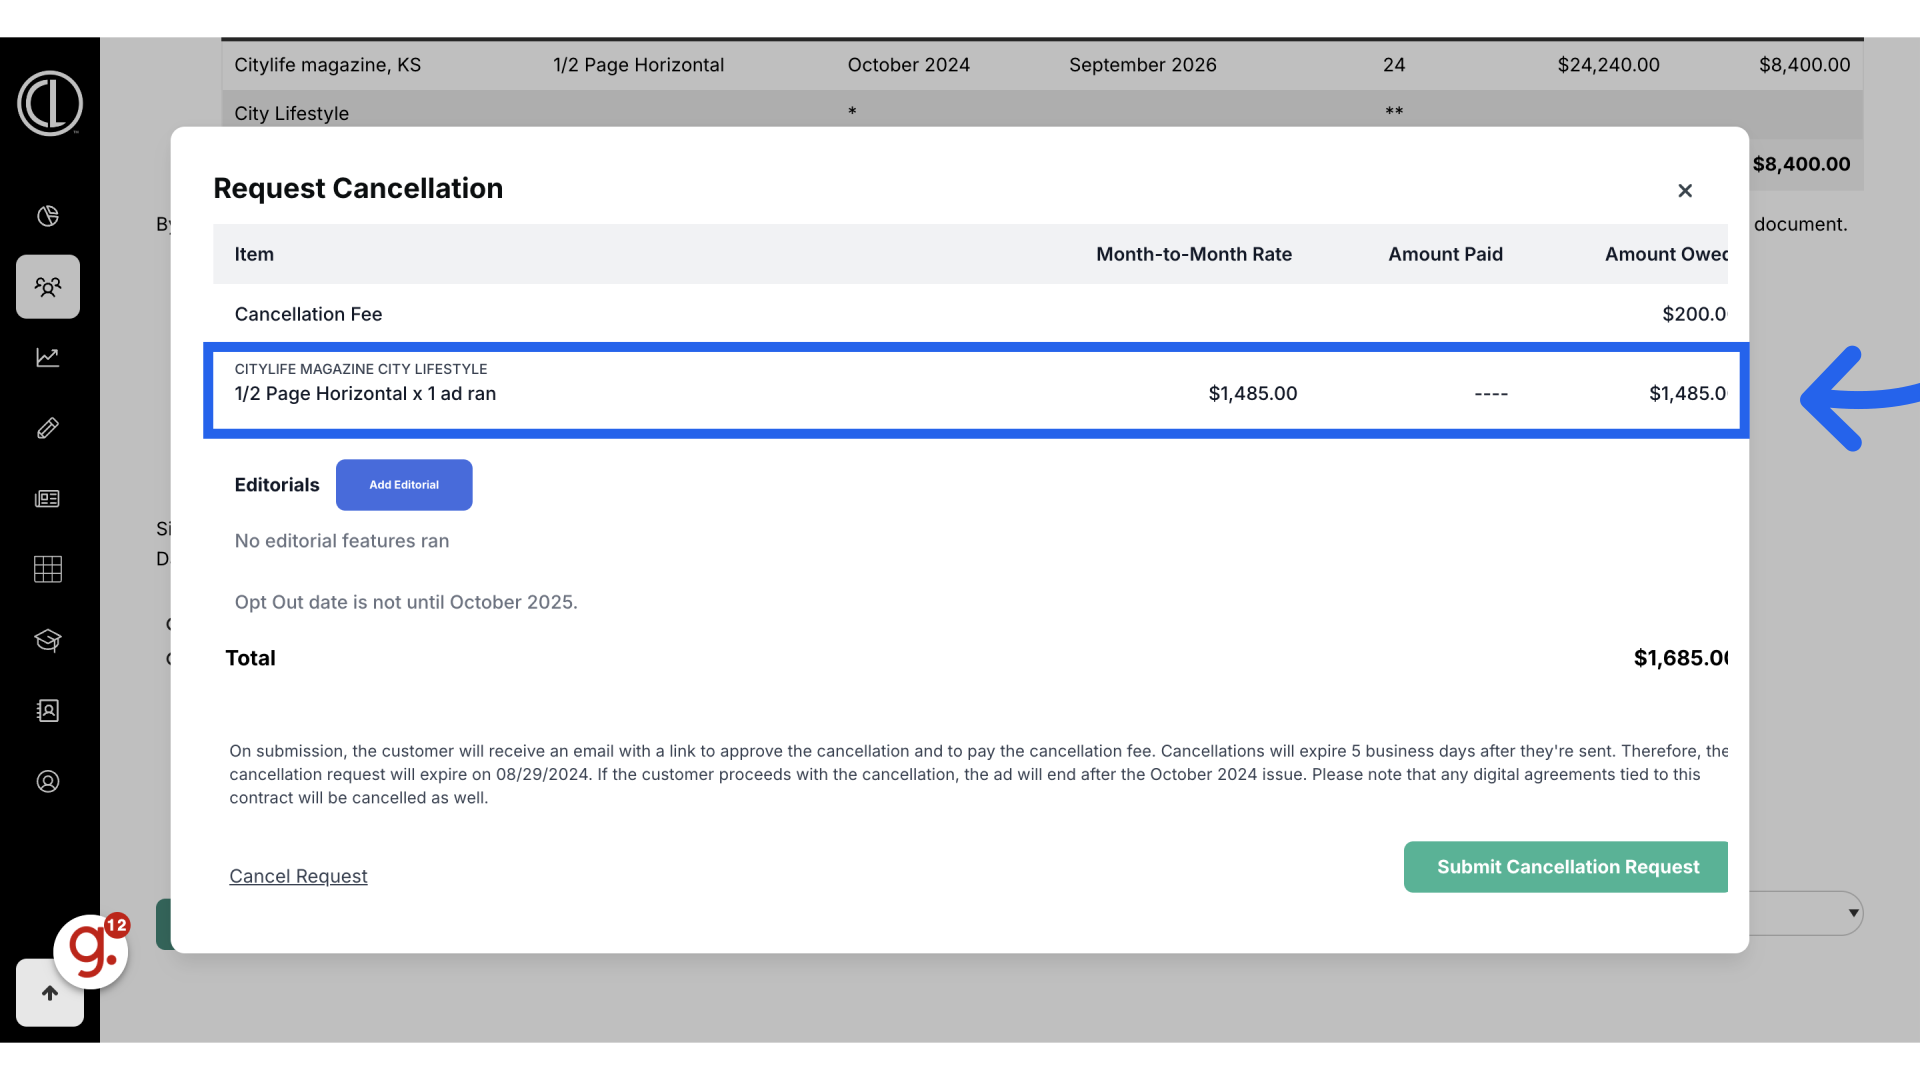
Task: Submit the cancellation request
Action: (1566, 867)
